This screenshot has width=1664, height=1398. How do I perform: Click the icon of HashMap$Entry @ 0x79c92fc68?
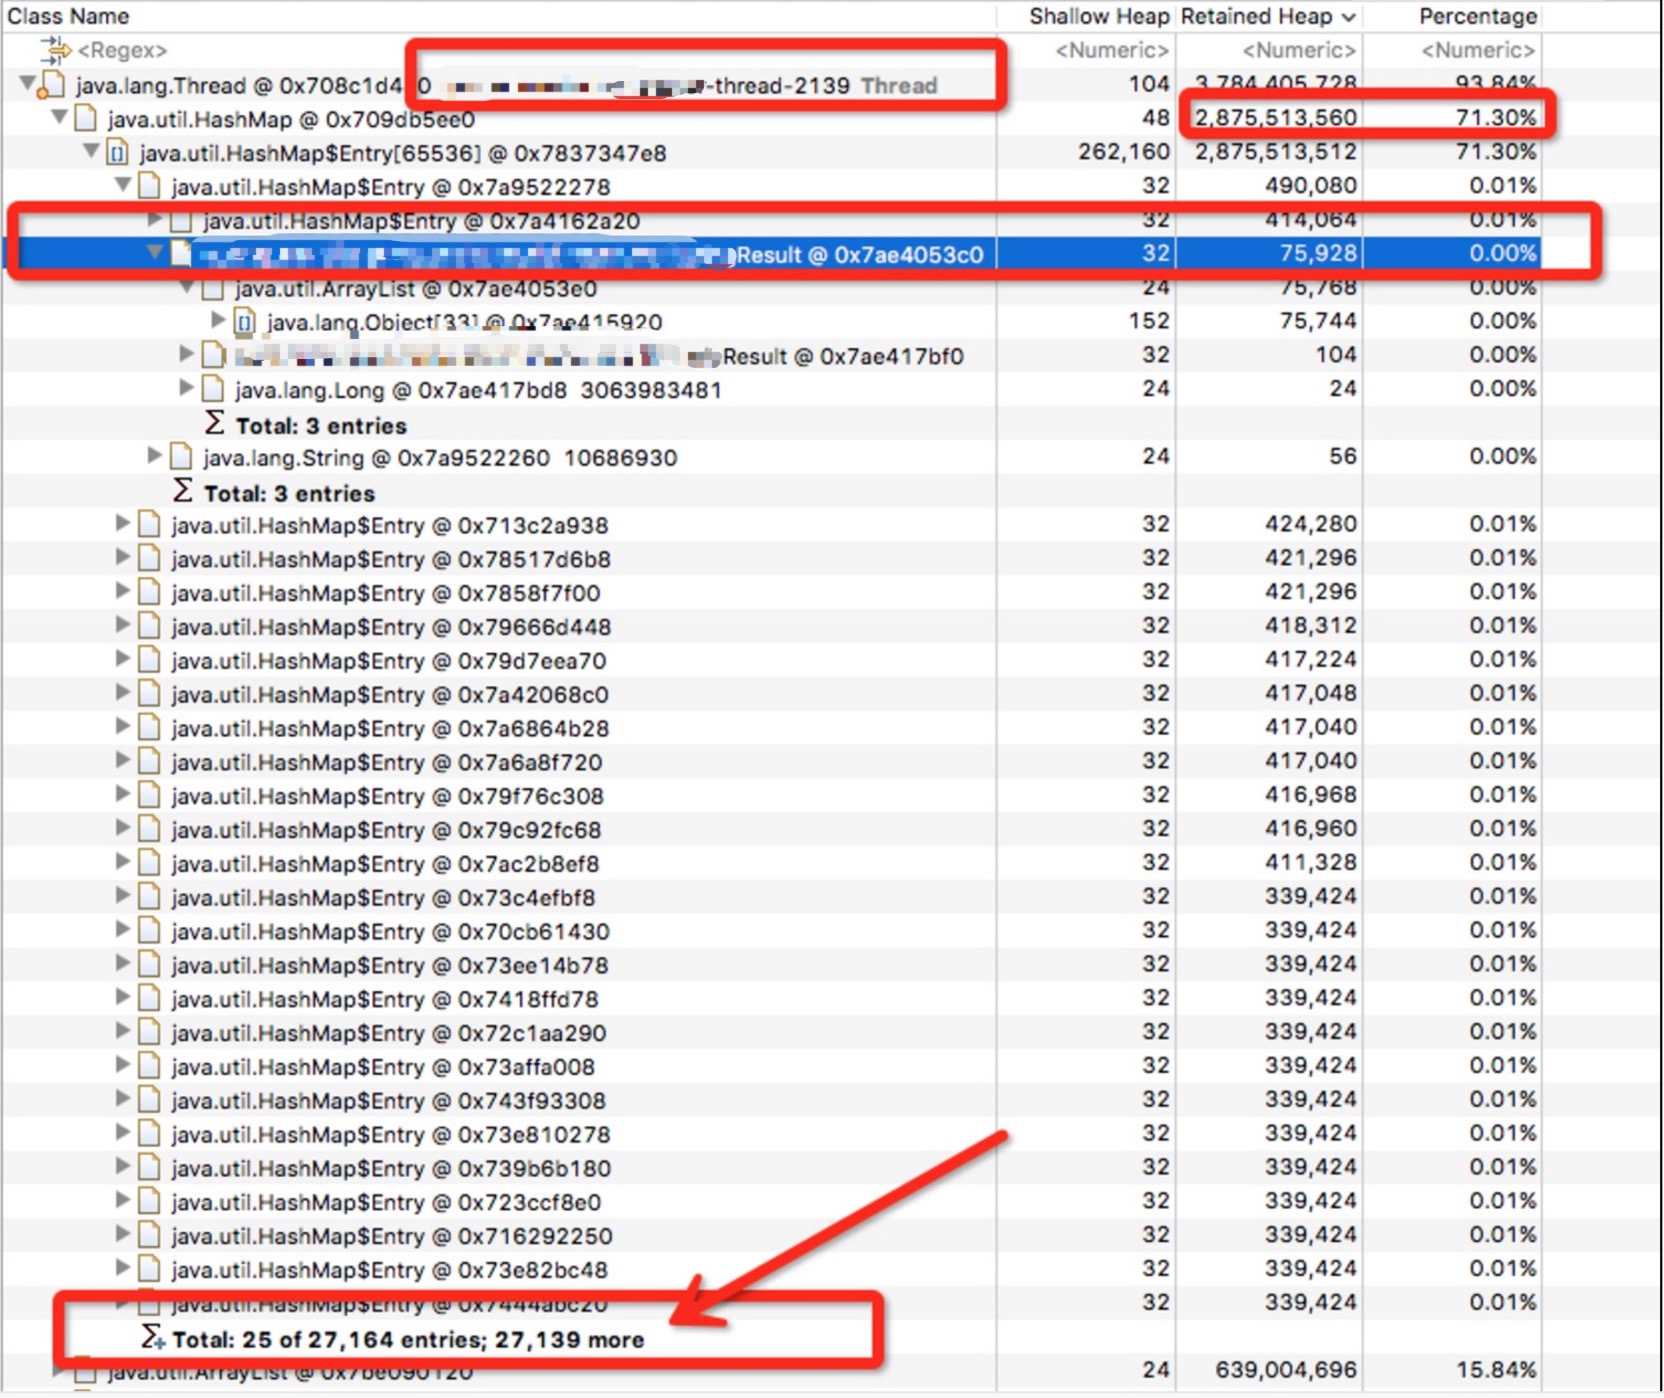(150, 830)
